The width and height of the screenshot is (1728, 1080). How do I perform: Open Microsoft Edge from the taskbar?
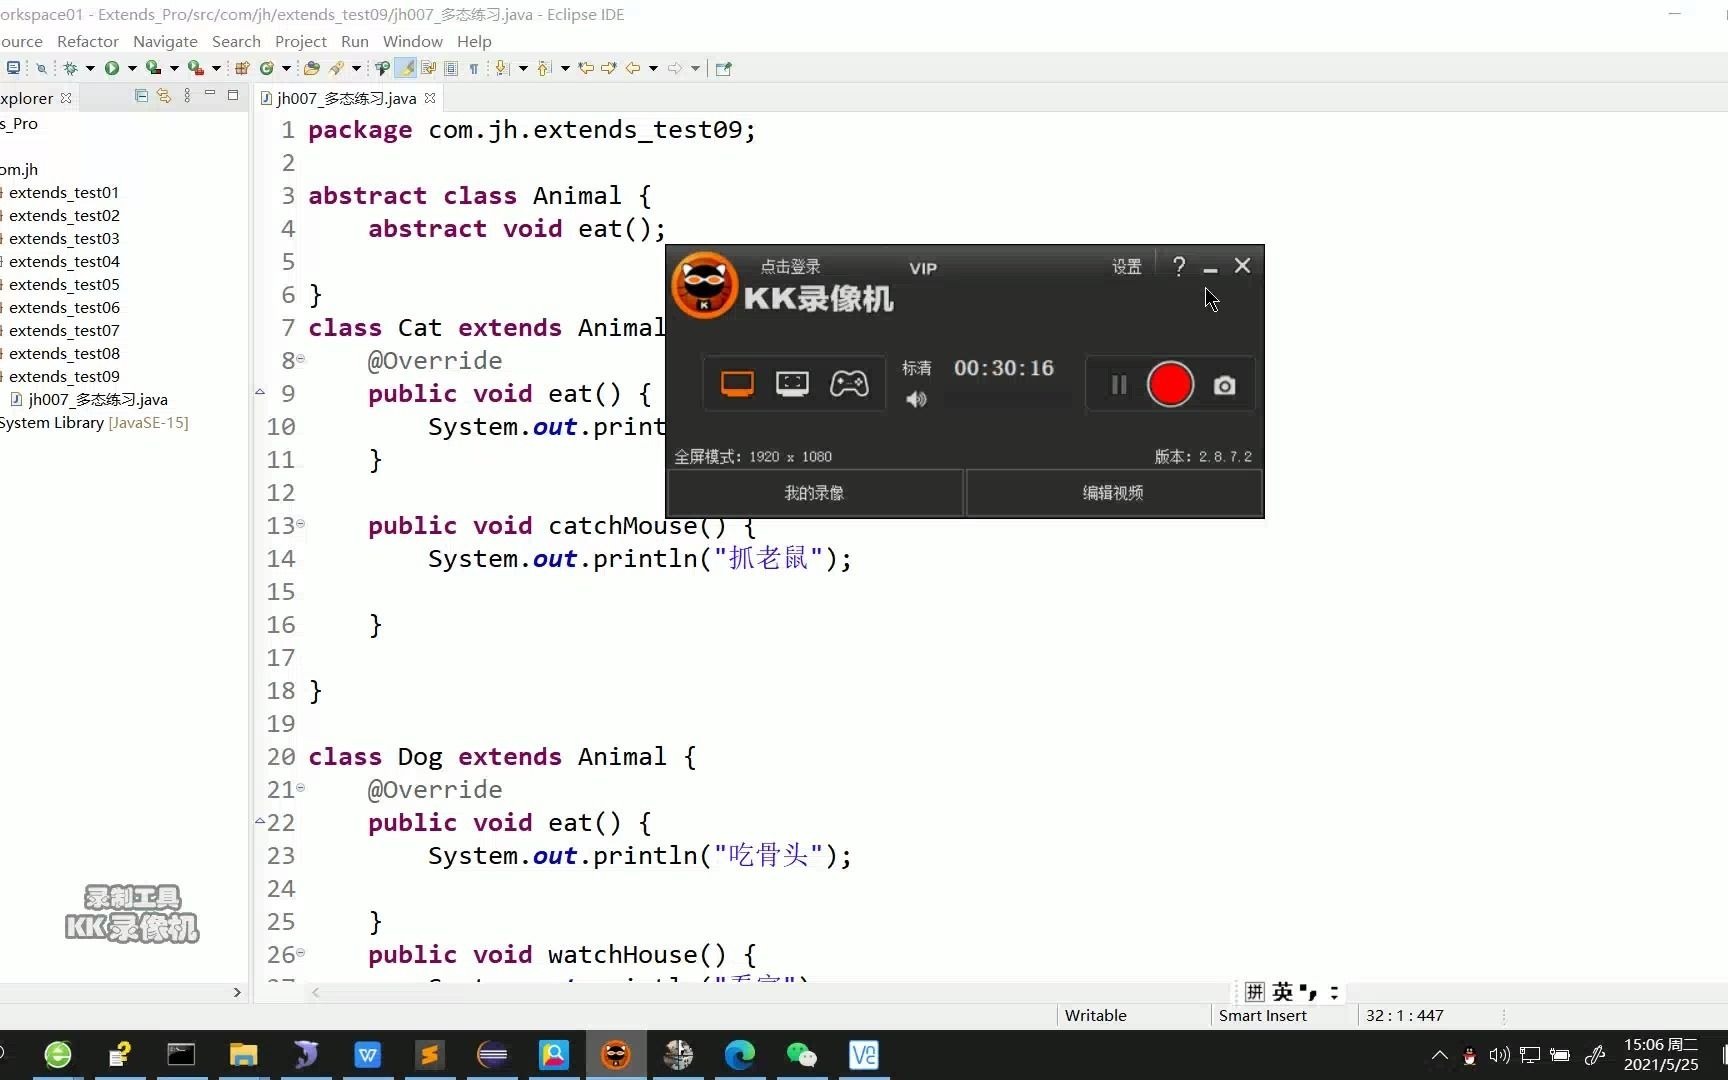(739, 1055)
